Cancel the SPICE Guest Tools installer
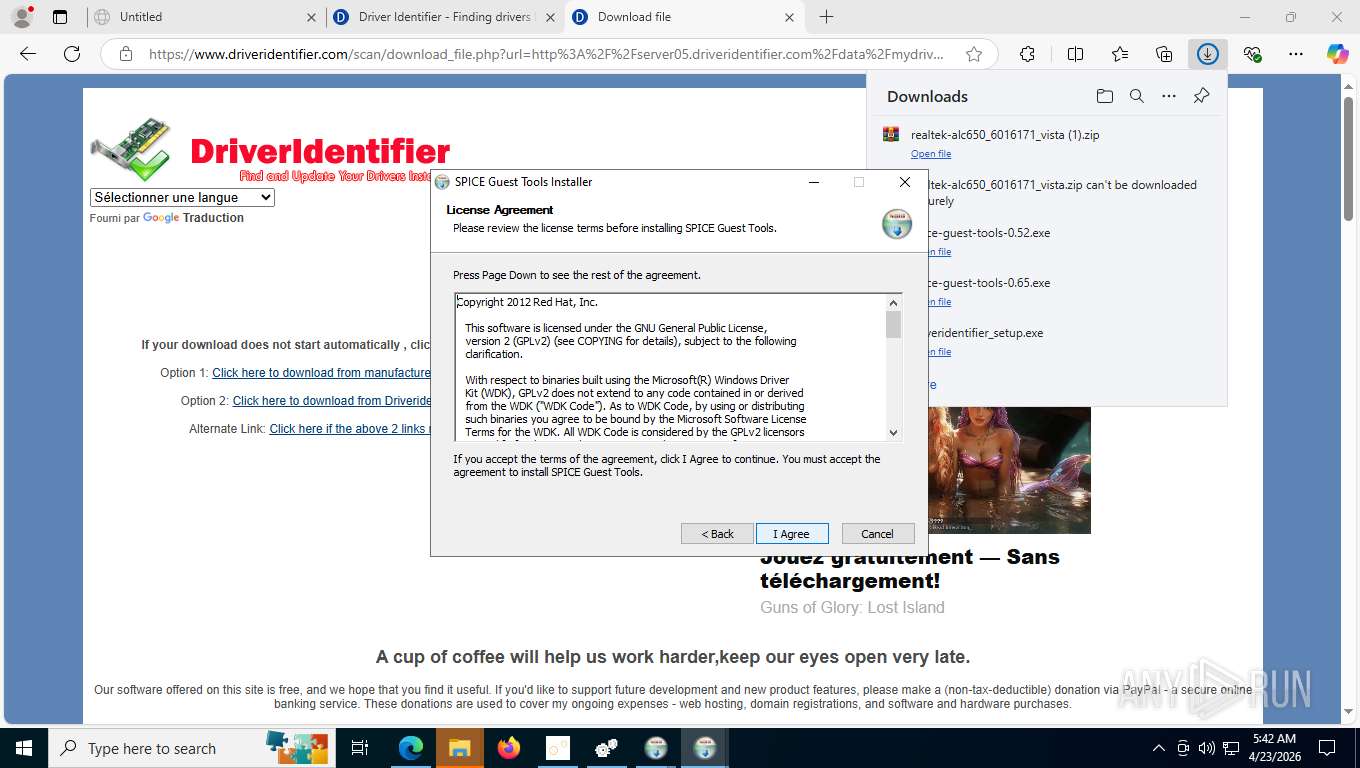 pyautogui.click(x=877, y=534)
